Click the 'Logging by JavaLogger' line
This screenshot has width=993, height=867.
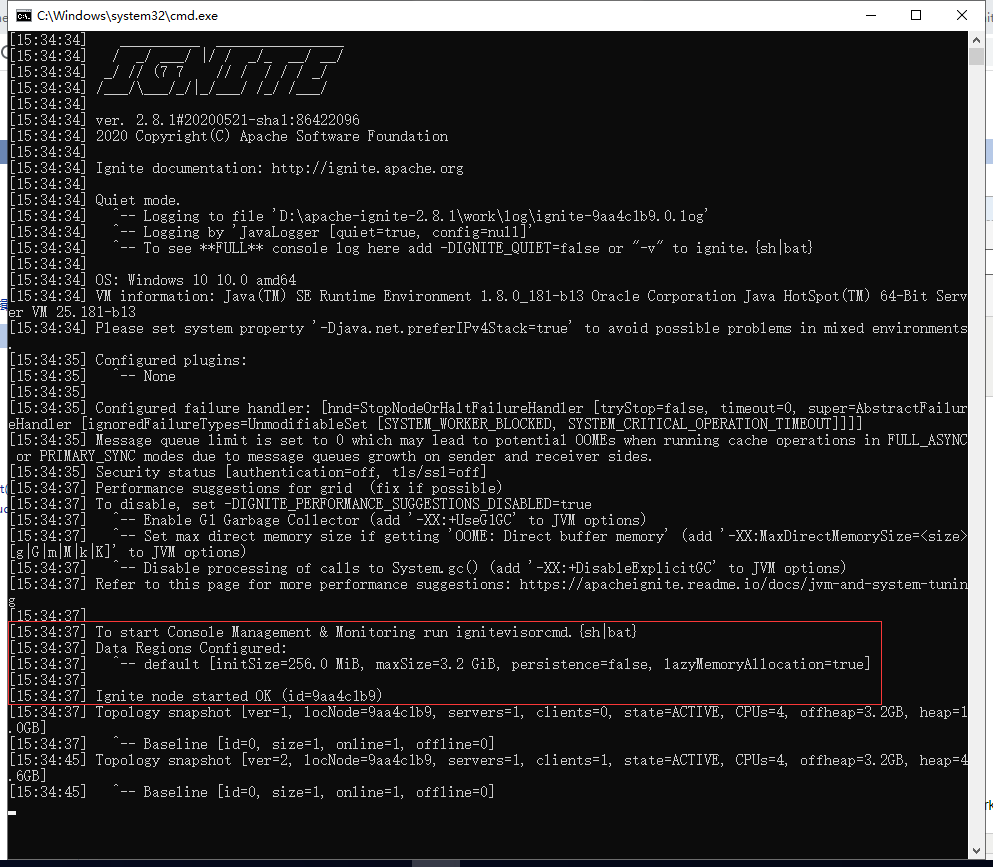pos(322,232)
